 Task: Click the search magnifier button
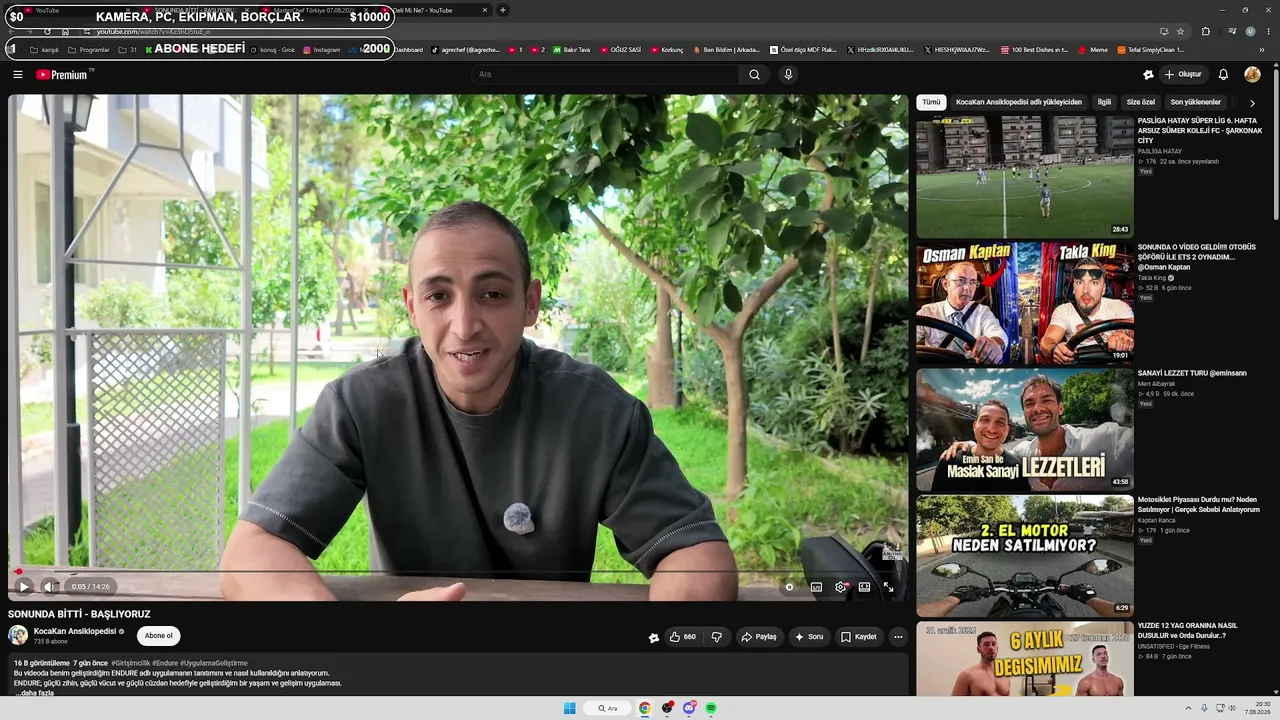[754, 74]
